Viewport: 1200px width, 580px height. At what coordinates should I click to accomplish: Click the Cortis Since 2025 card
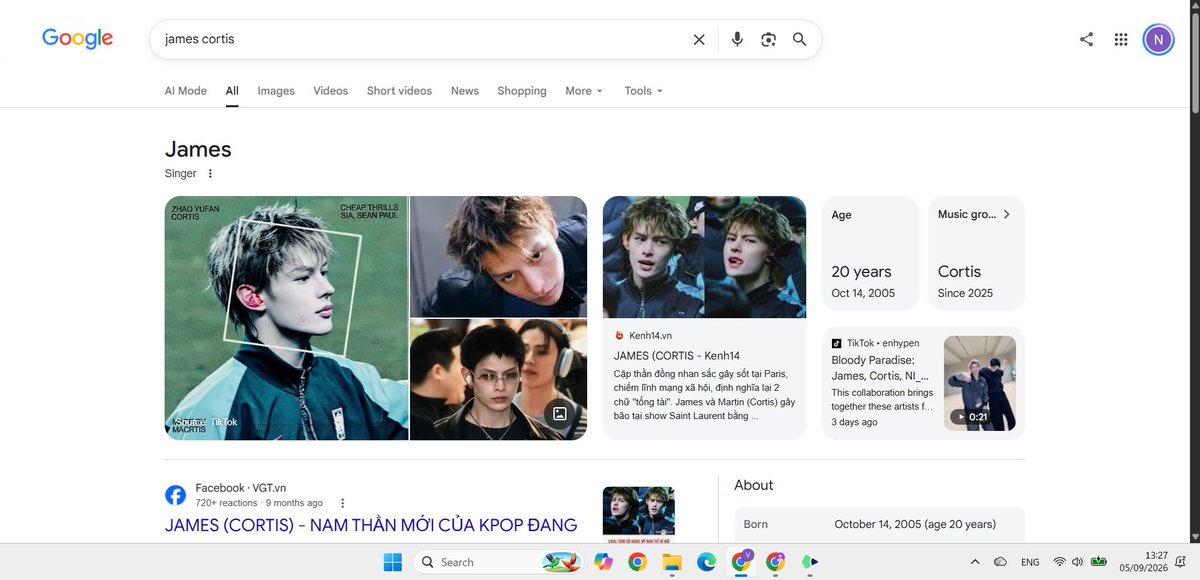[977, 253]
